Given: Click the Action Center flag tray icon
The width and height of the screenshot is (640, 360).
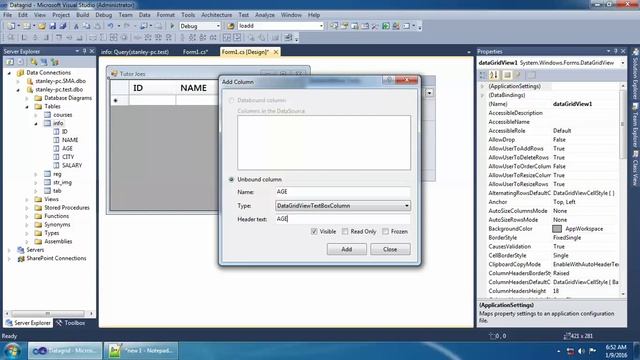Looking at the screenshot, I should click(x=592, y=351).
